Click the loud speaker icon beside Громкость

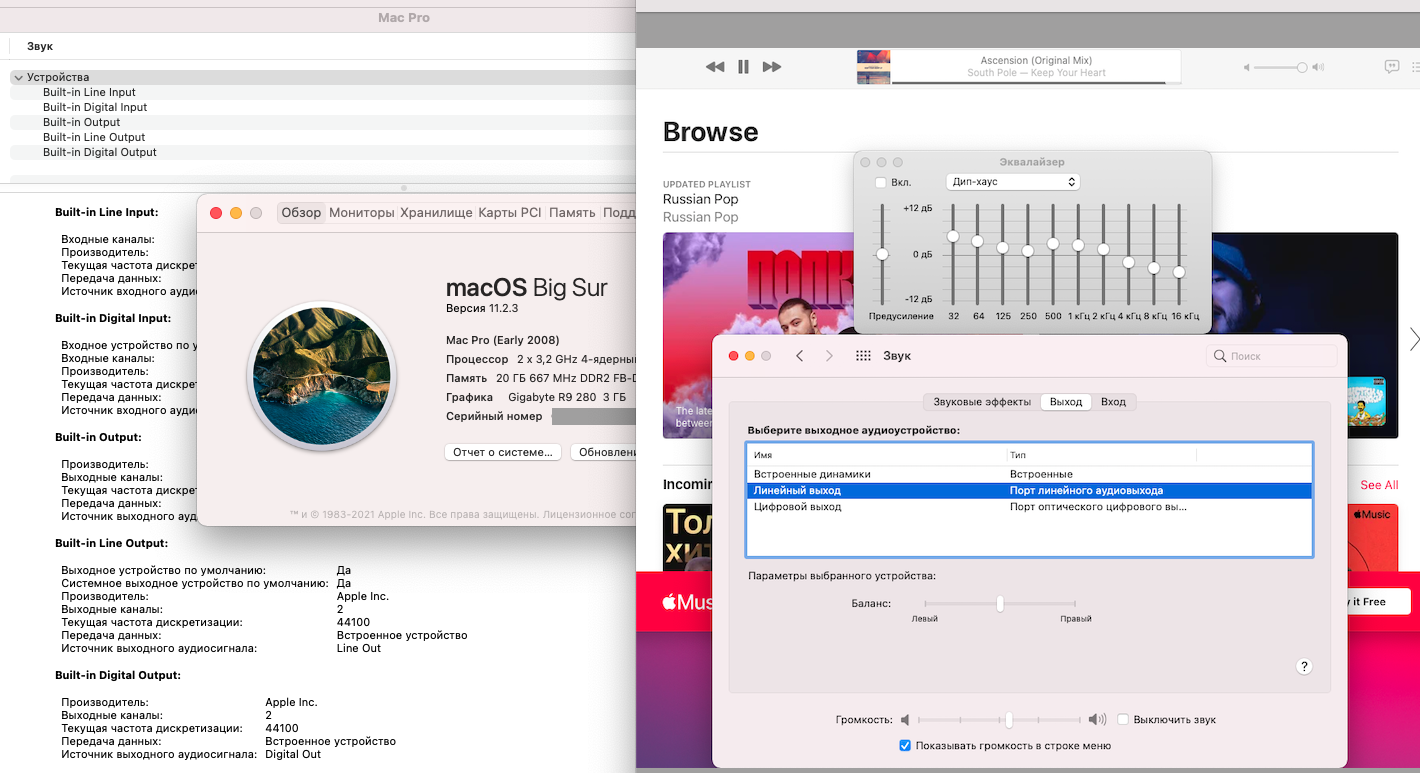(x=1097, y=720)
